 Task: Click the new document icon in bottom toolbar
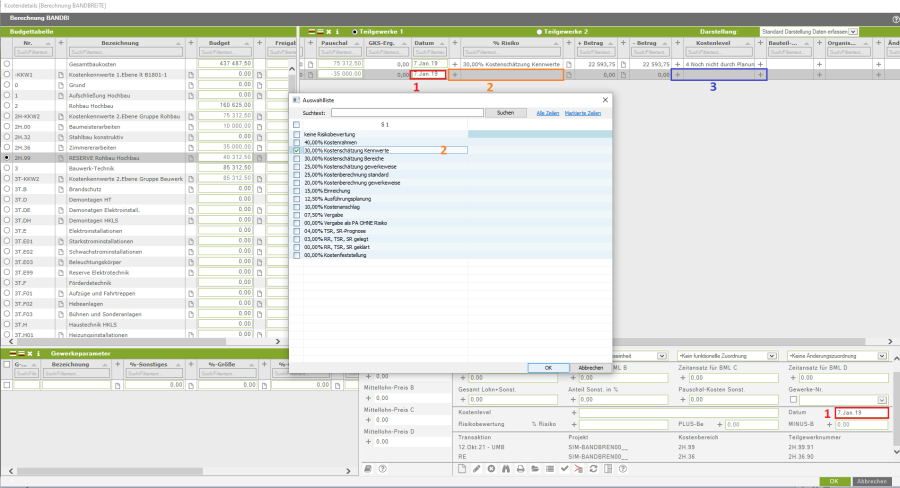pos(462,469)
